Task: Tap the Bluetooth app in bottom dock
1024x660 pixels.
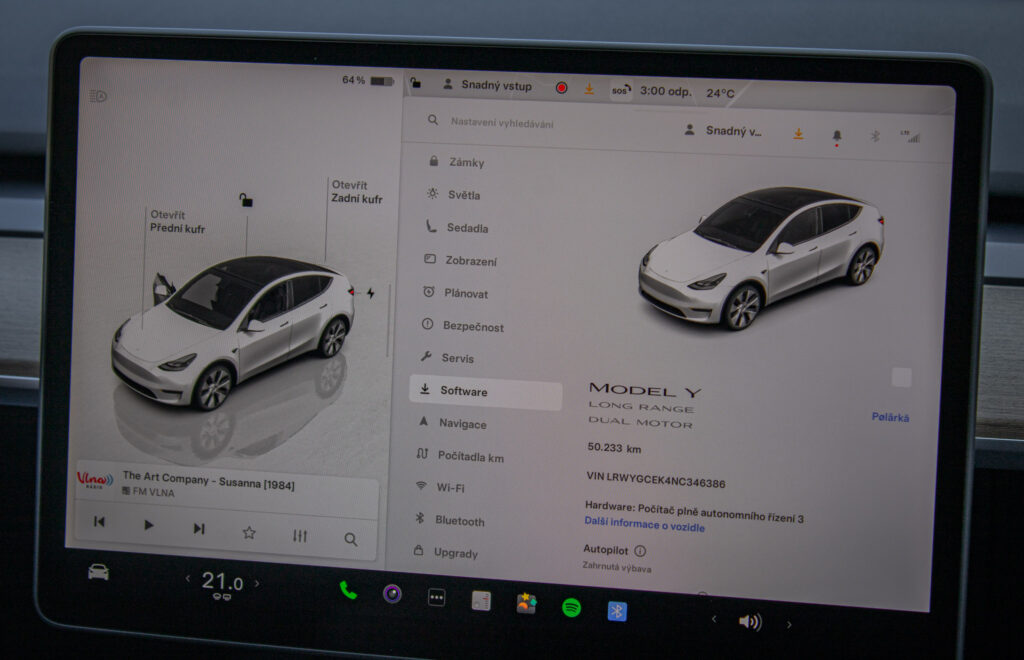Action: pos(617,611)
